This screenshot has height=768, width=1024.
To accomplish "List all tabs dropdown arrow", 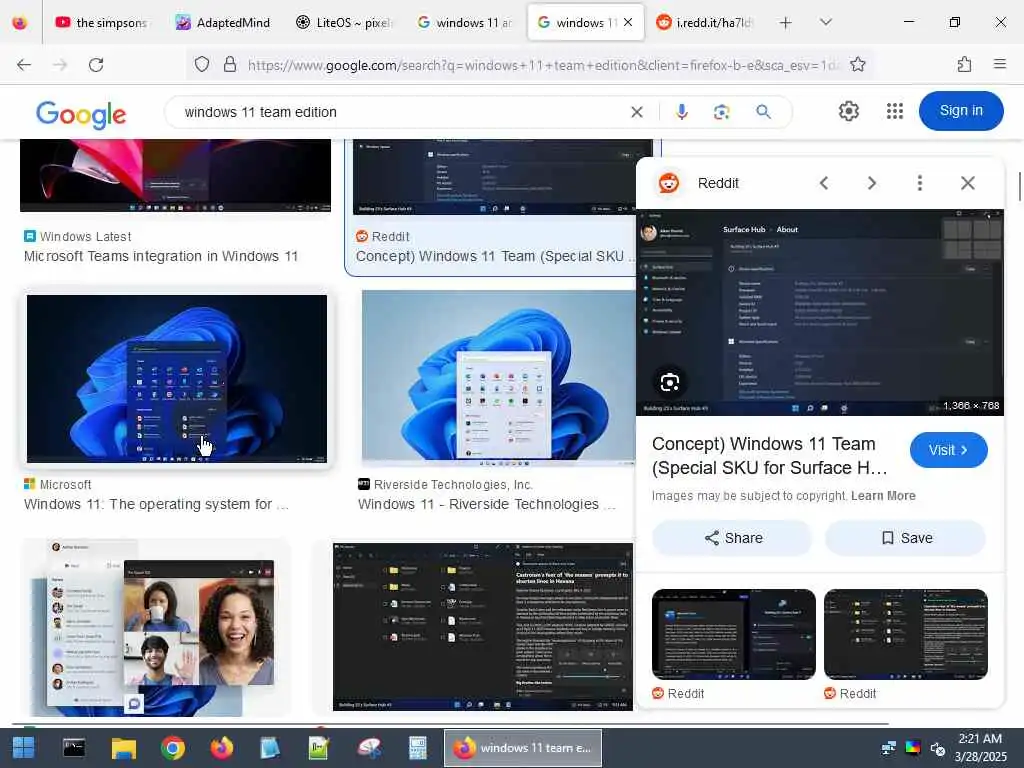I will [826, 22].
